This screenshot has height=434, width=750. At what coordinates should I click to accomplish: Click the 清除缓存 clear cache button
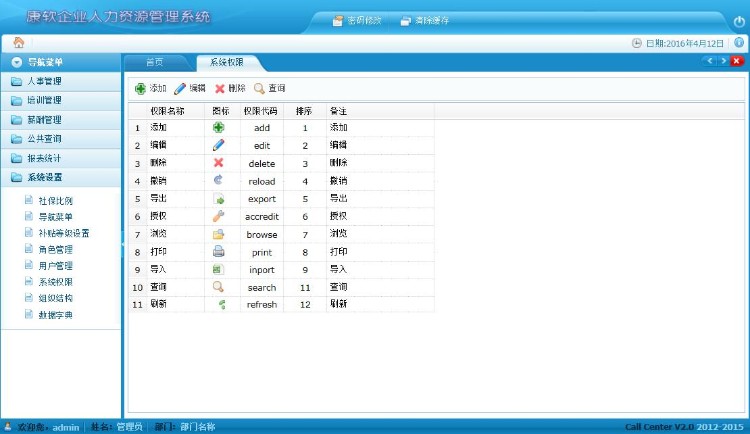click(425, 21)
